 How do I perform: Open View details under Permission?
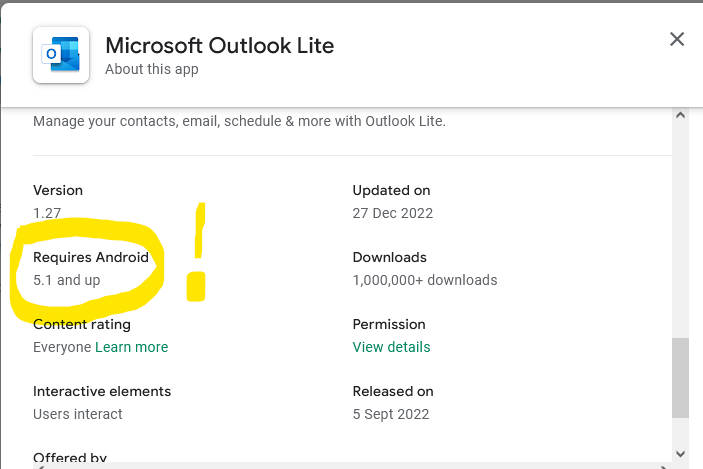tap(391, 347)
